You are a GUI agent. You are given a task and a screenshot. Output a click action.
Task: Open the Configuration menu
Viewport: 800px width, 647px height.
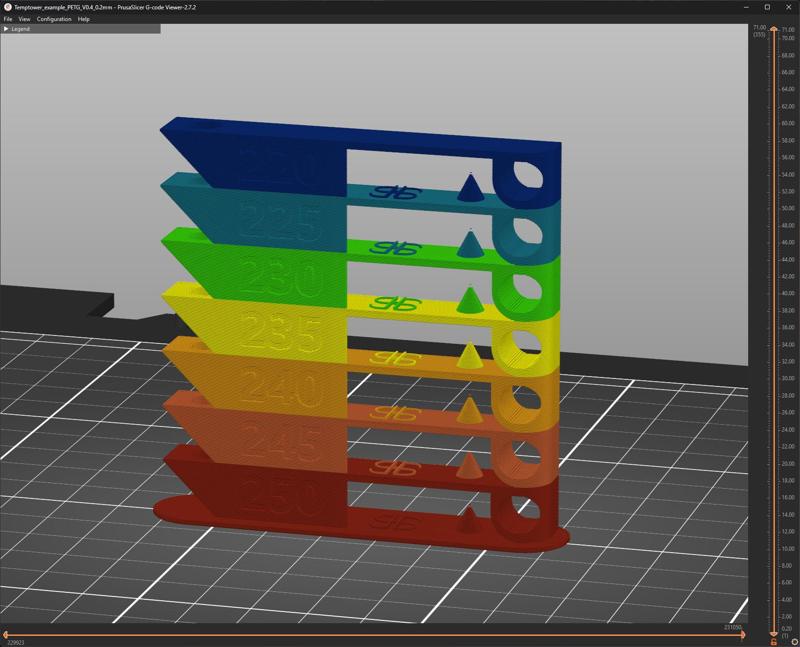click(x=54, y=19)
